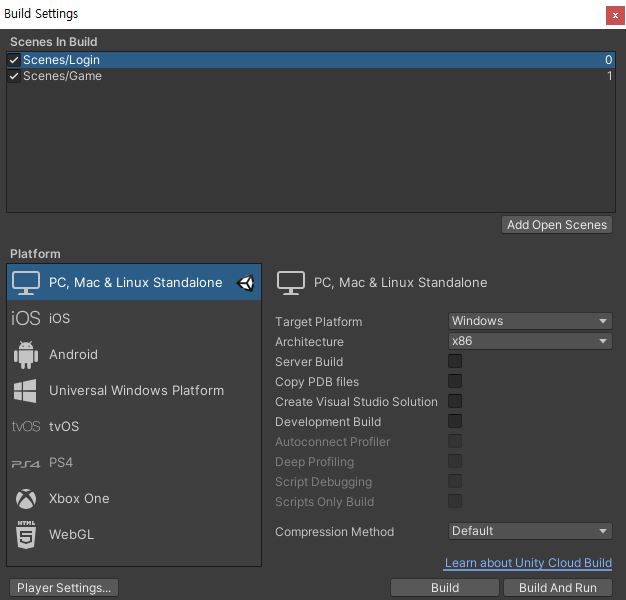Click the Unity logo on selected platform row
Screen dimensions: 626x600
(x=245, y=283)
